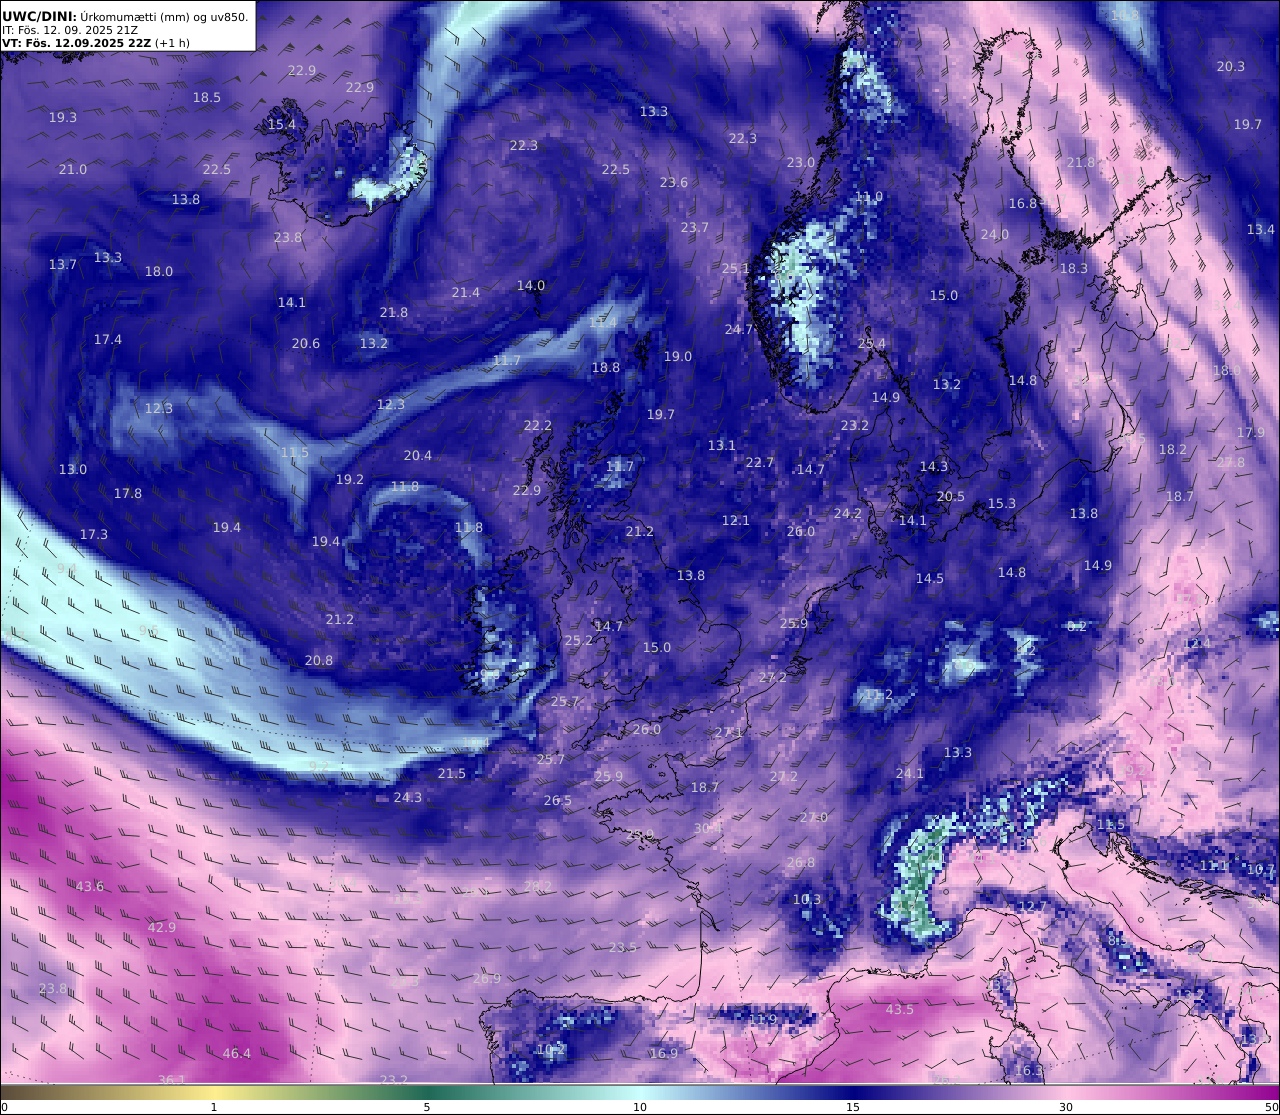Click the '17.9' map value
1280x1115 pixels.
pos(1251,433)
